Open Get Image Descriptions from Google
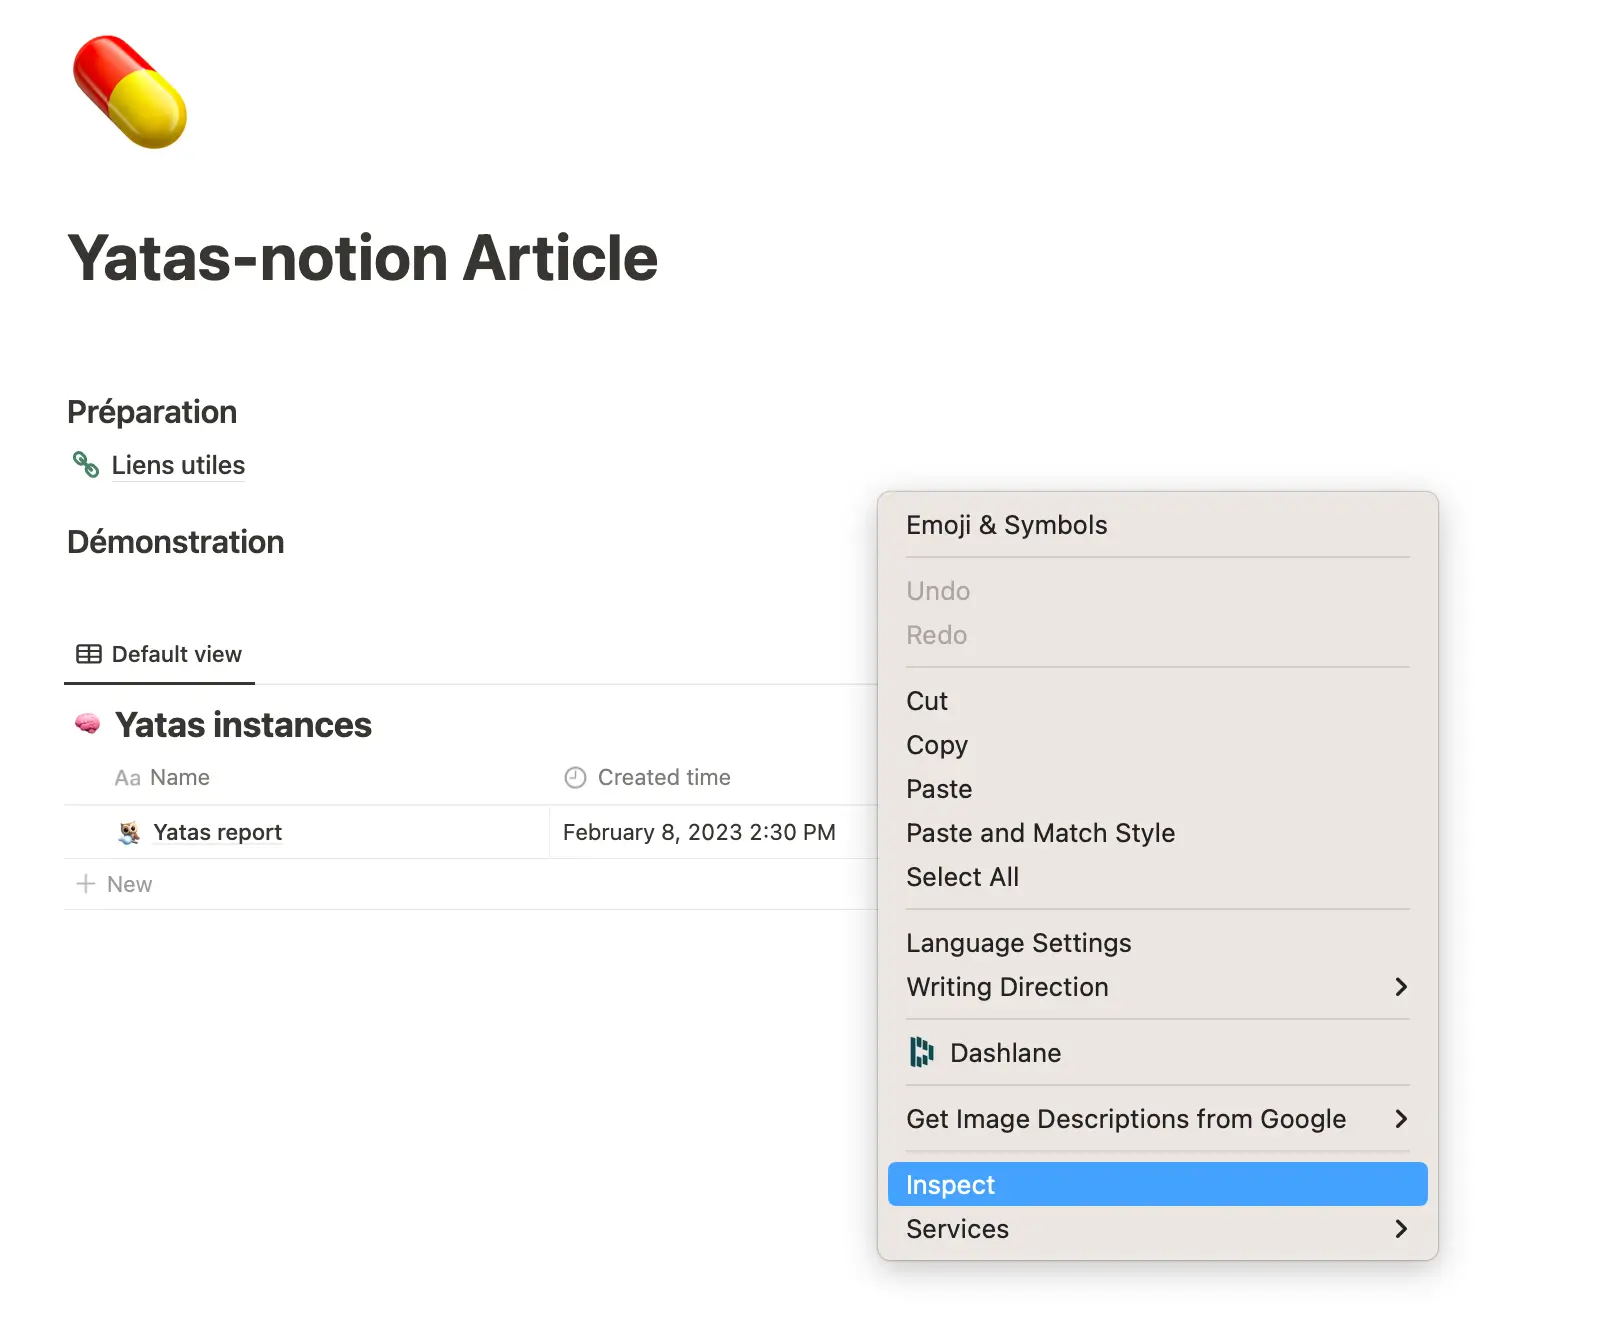Screen dimensions: 1602x1328 (x=1157, y=1119)
